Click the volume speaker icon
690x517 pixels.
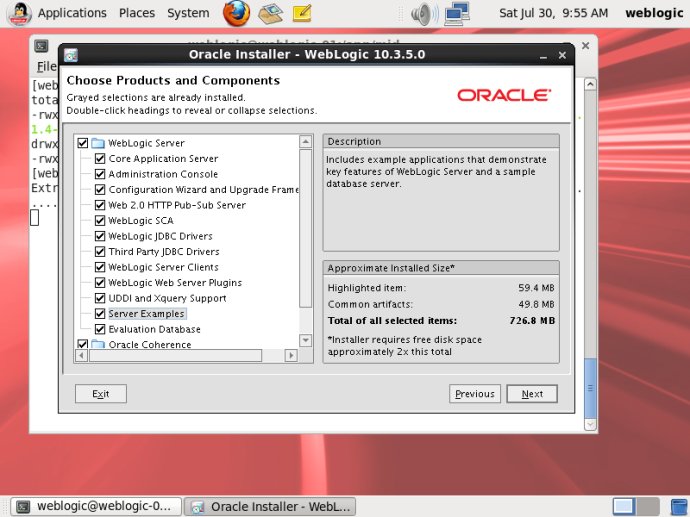[x=424, y=14]
